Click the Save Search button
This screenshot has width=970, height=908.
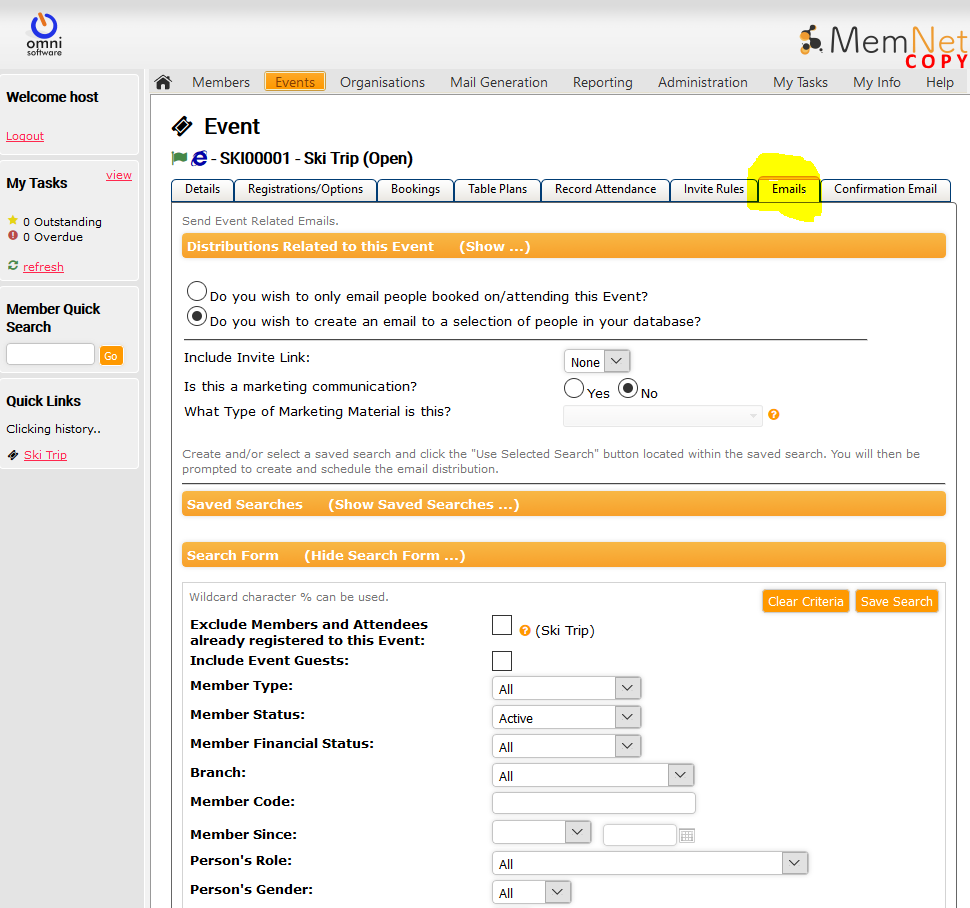(x=896, y=601)
